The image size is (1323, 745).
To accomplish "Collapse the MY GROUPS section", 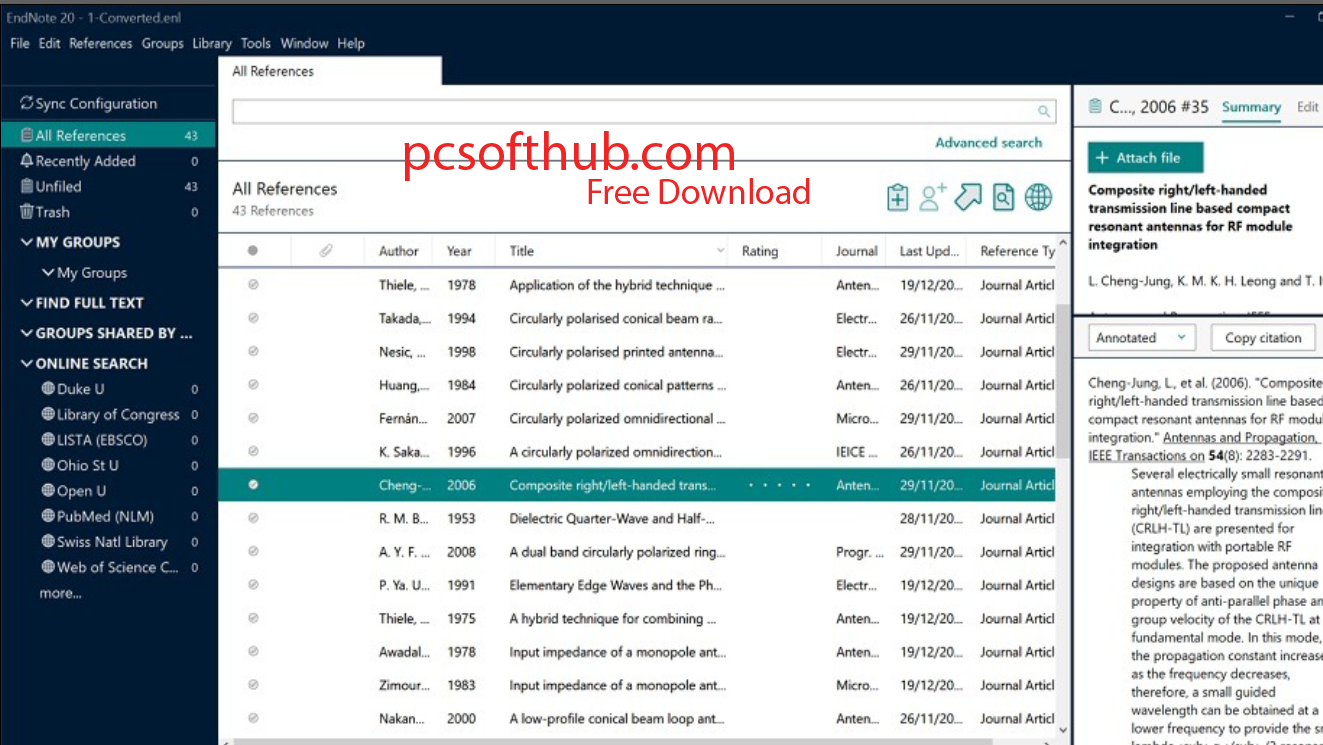I will coord(27,242).
